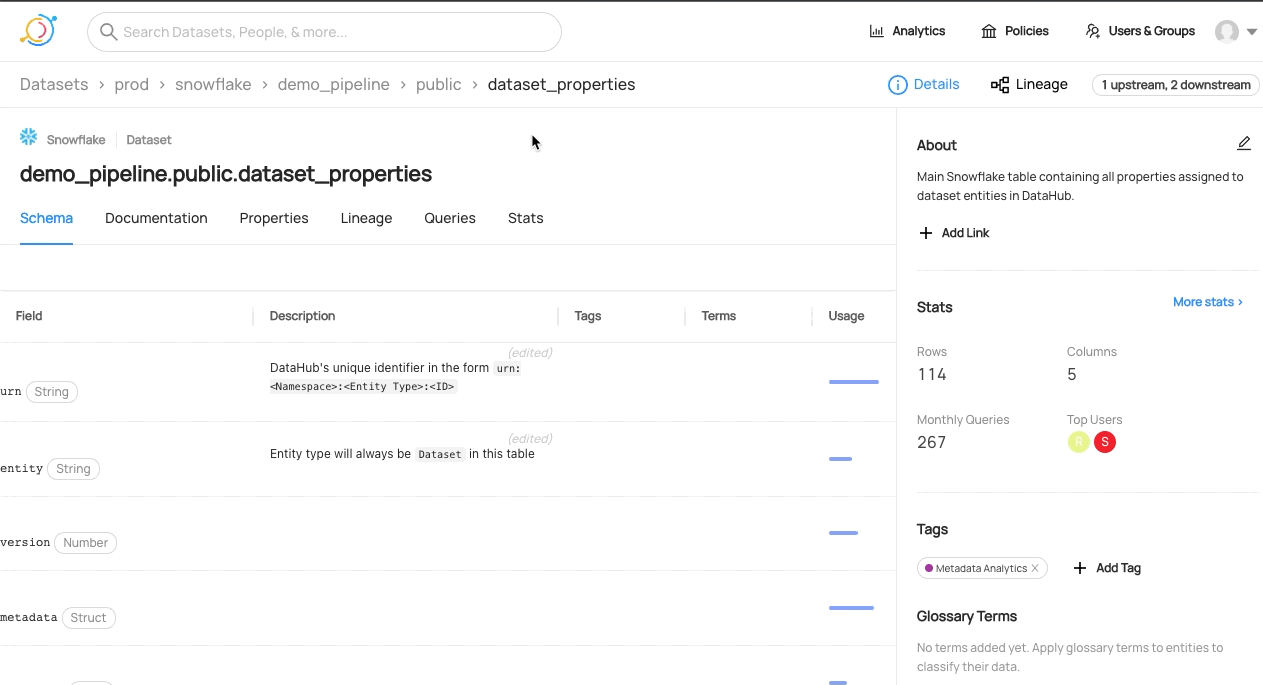Viewport: 1263px width, 685px height.
Task: Click the Description column header
Action: [302, 316]
